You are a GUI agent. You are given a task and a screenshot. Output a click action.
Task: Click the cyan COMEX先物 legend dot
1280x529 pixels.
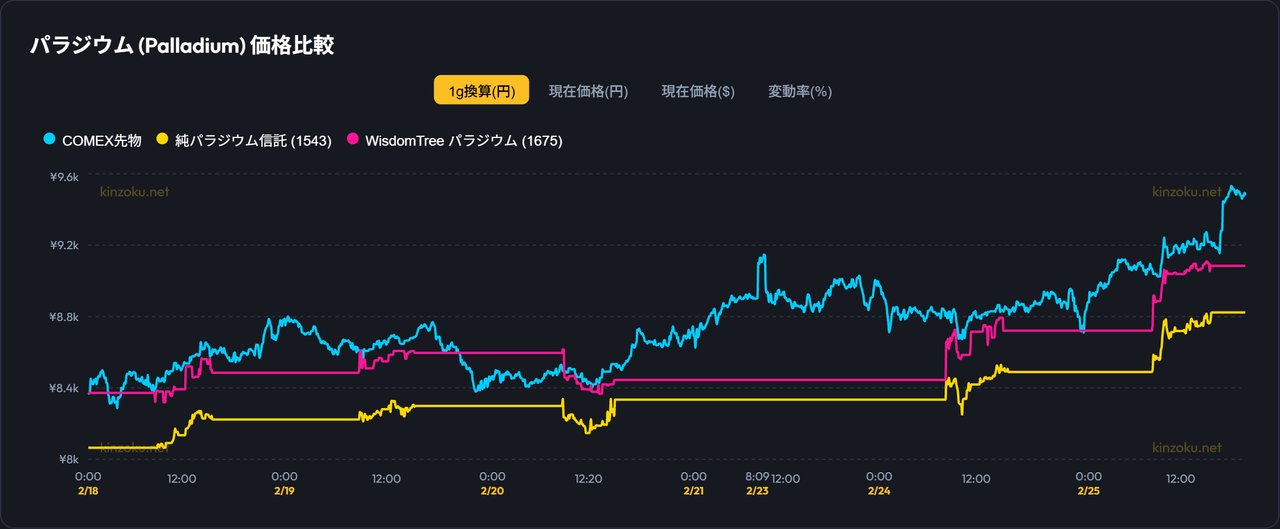[50, 141]
